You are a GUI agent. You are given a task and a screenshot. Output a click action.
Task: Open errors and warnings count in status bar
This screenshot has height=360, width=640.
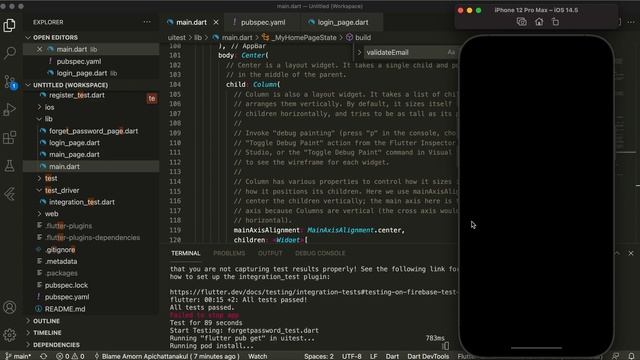70,356
